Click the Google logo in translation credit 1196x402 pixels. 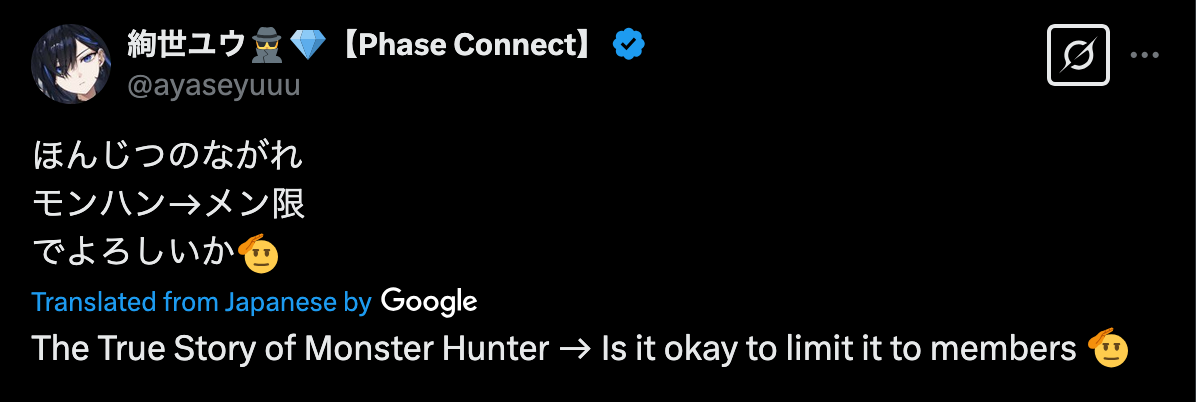point(429,301)
